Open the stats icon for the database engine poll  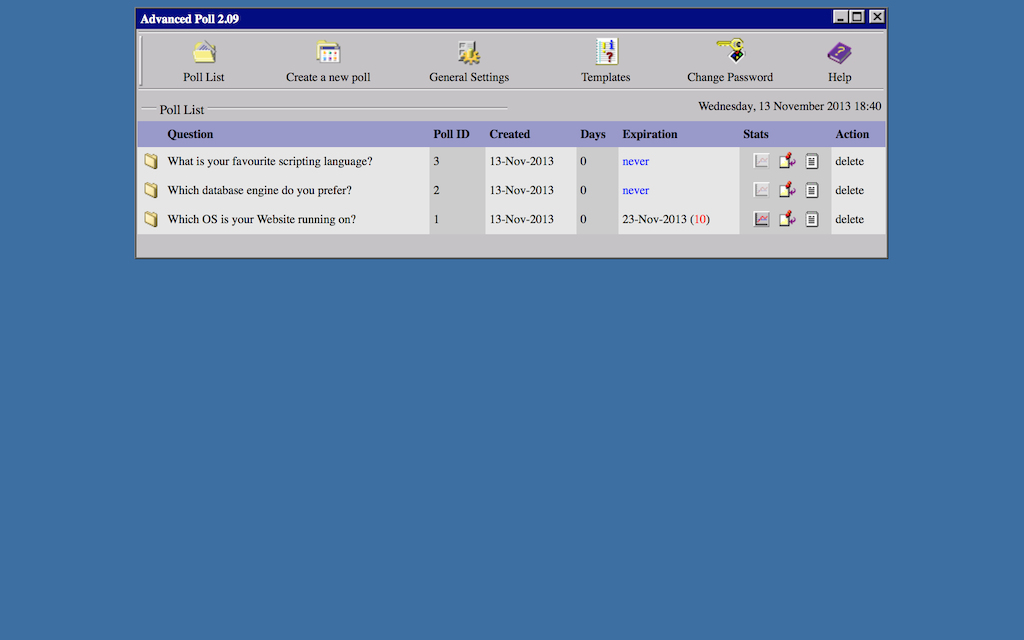761,190
